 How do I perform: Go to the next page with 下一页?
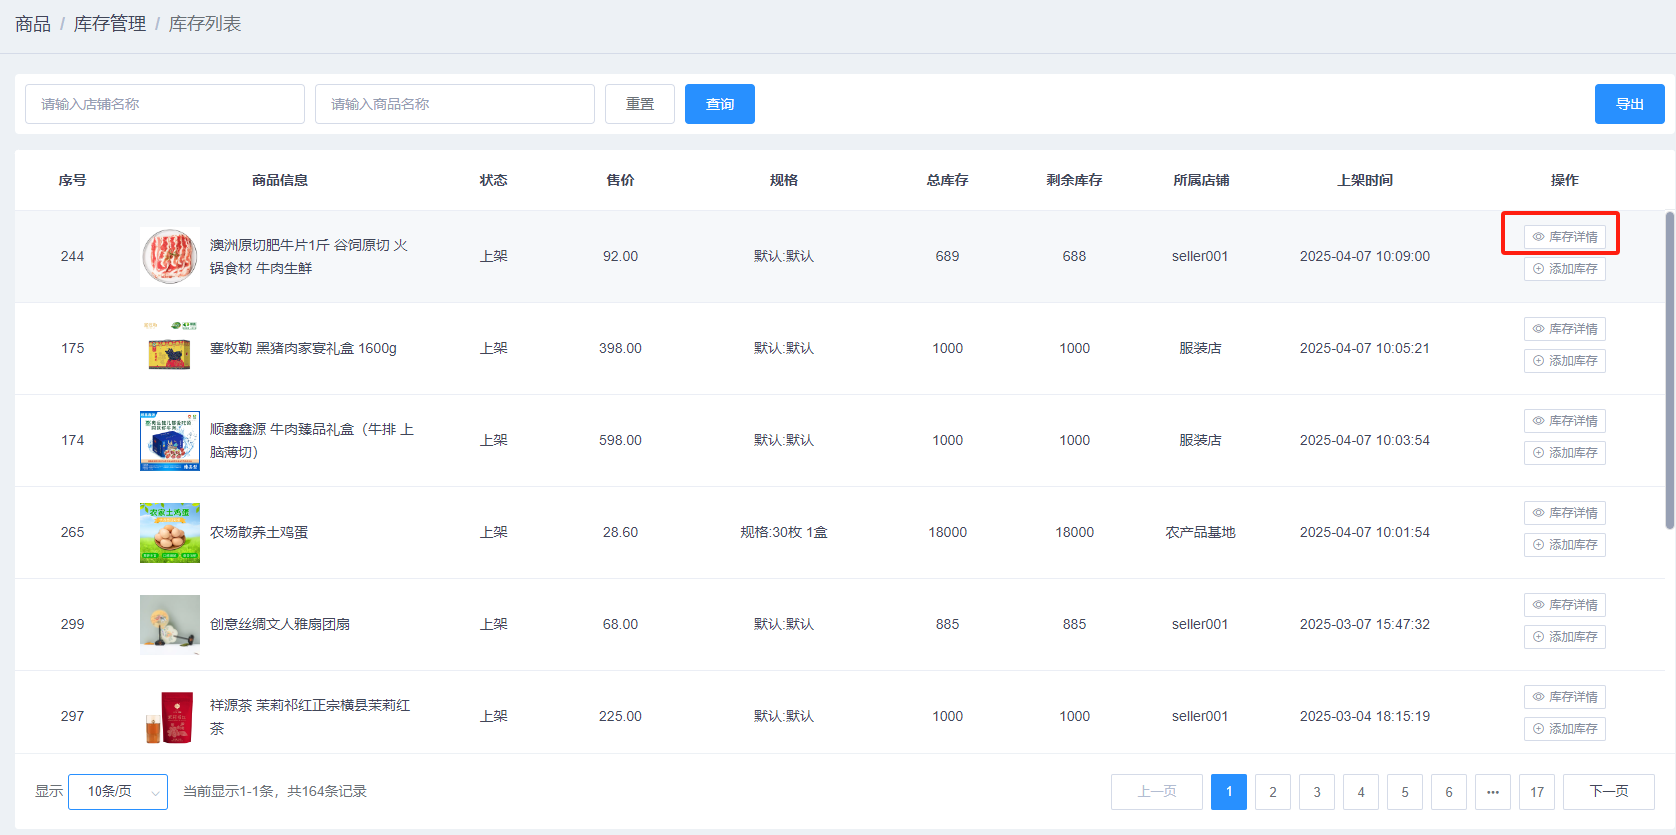(x=1608, y=792)
